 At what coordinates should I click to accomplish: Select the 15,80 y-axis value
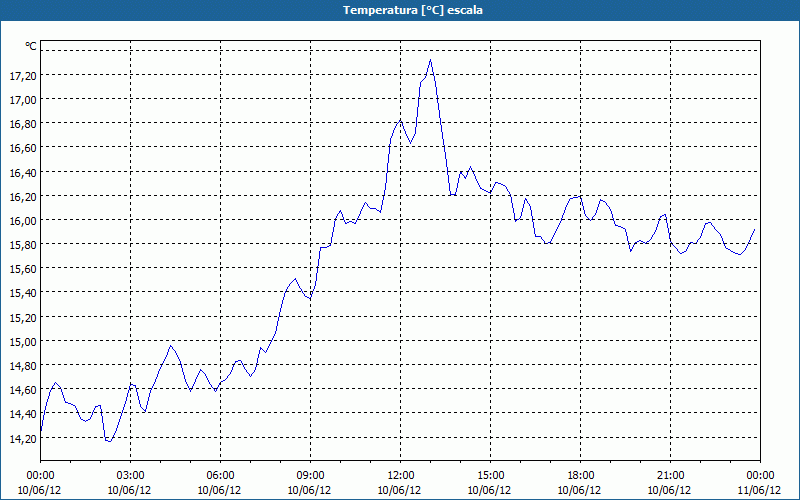point(23,245)
